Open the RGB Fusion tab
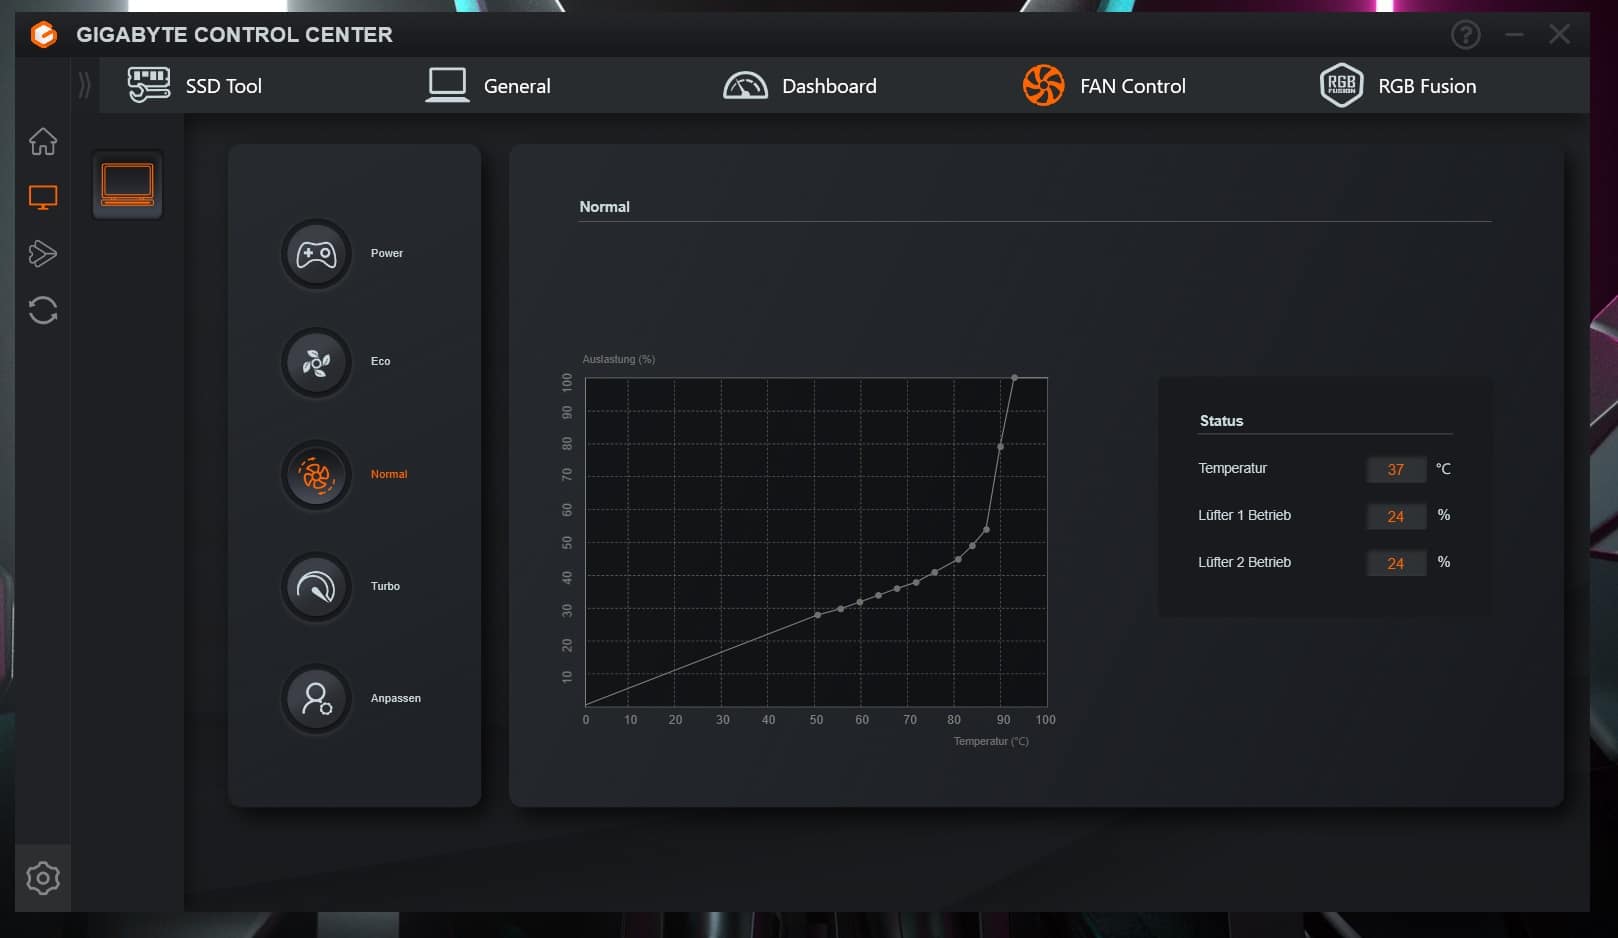The image size is (1618, 938). pos(1398,86)
